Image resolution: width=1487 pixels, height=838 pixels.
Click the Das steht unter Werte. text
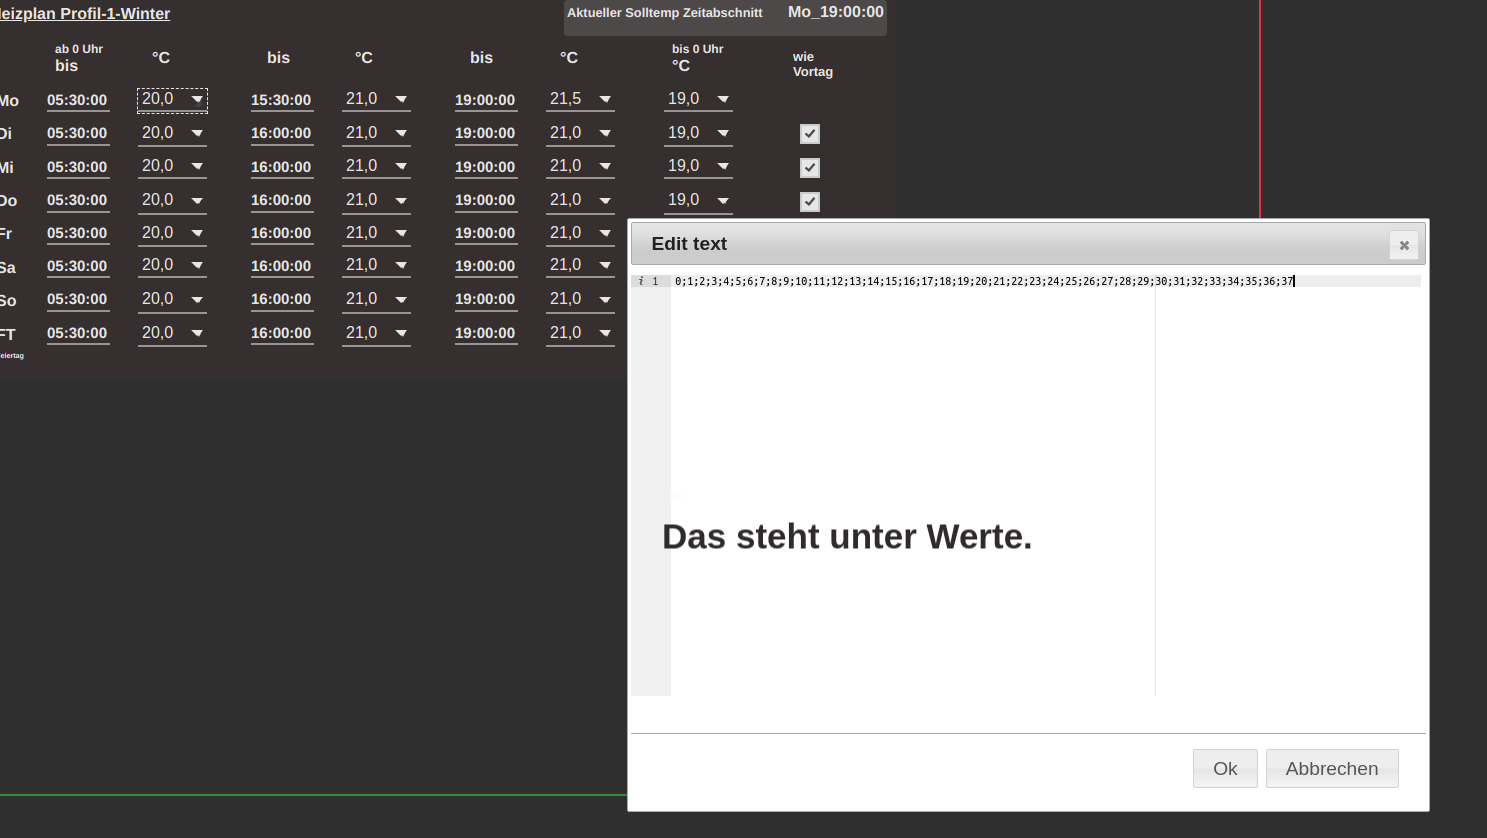(847, 537)
